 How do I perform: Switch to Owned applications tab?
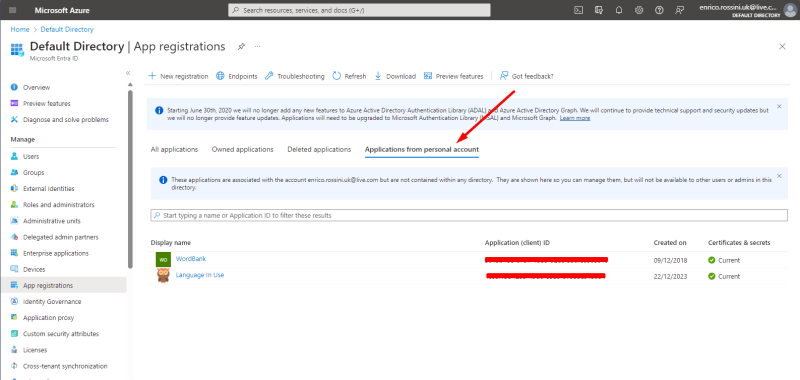coord(243,149)
